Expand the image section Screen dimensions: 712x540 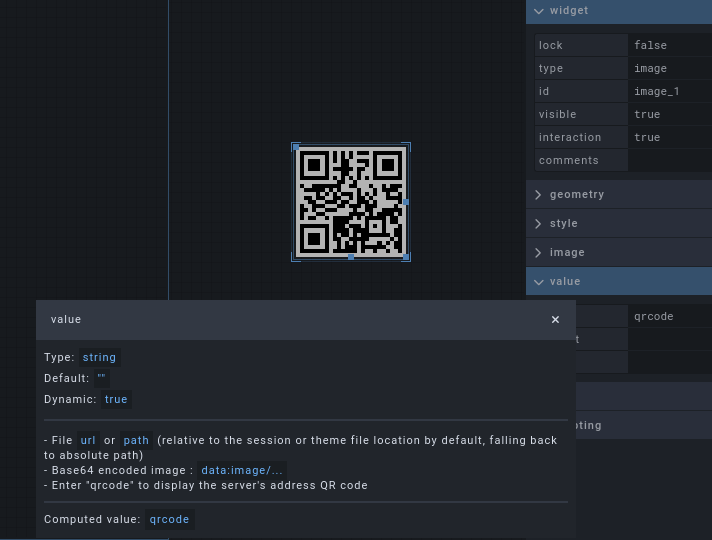(x=619, y=253)
